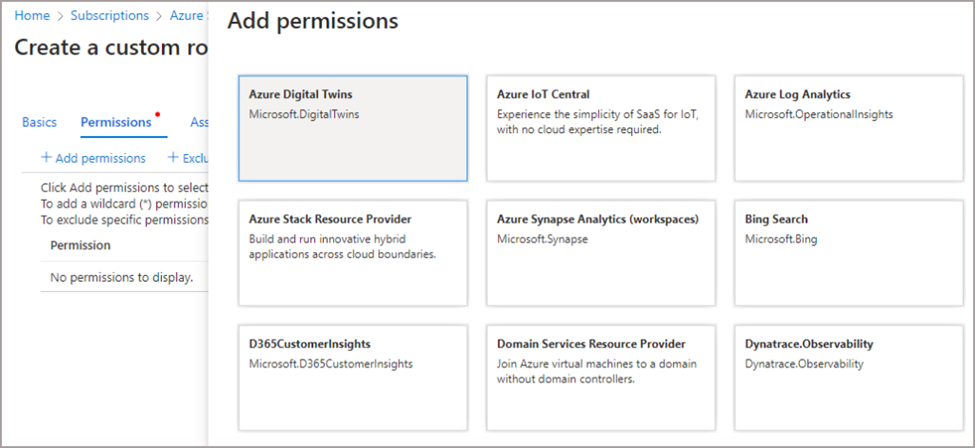975x448 pixels.
Task: Select the Azure Digital Twins card
Action: [x=353, y=128]
